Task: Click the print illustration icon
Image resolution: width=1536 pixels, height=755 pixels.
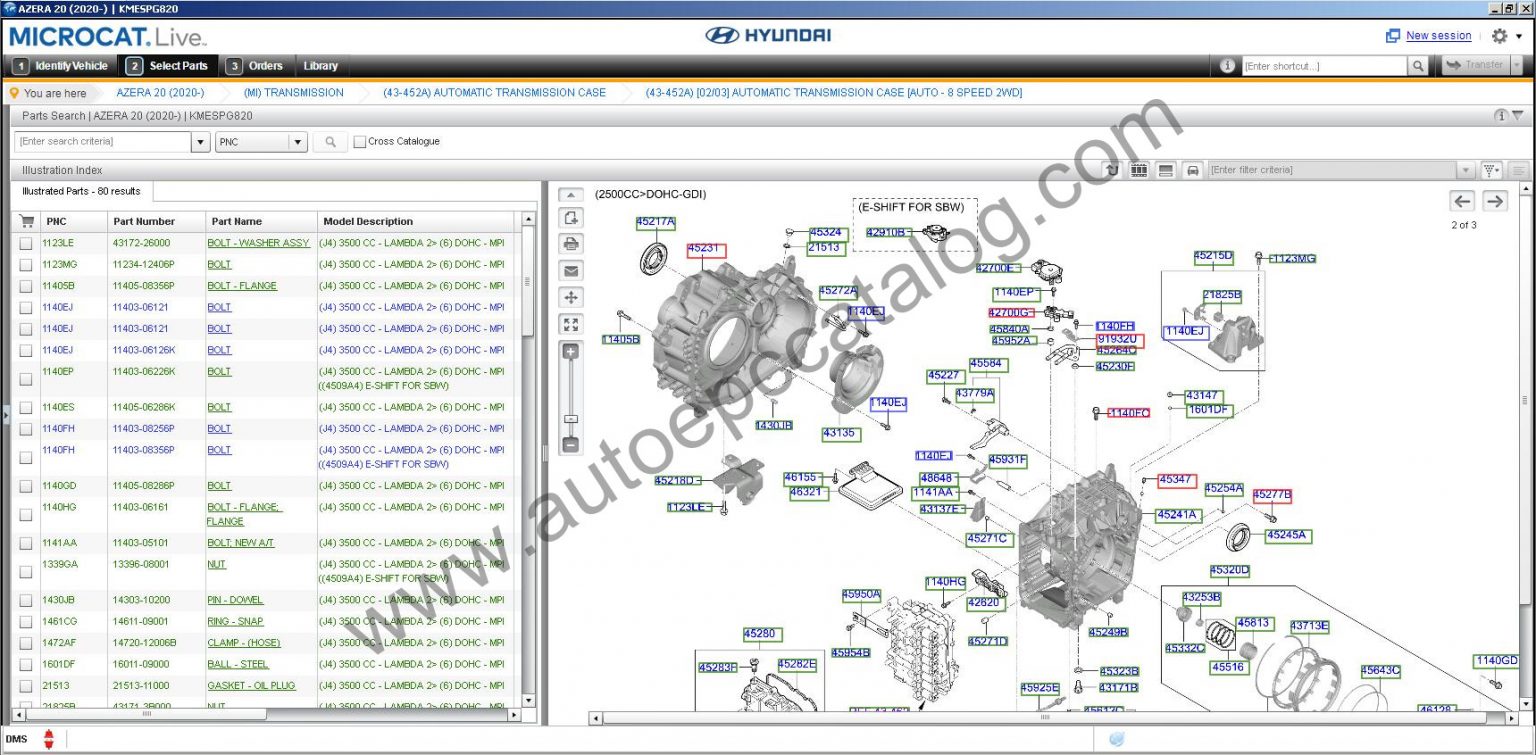Action: pos(571,244)
